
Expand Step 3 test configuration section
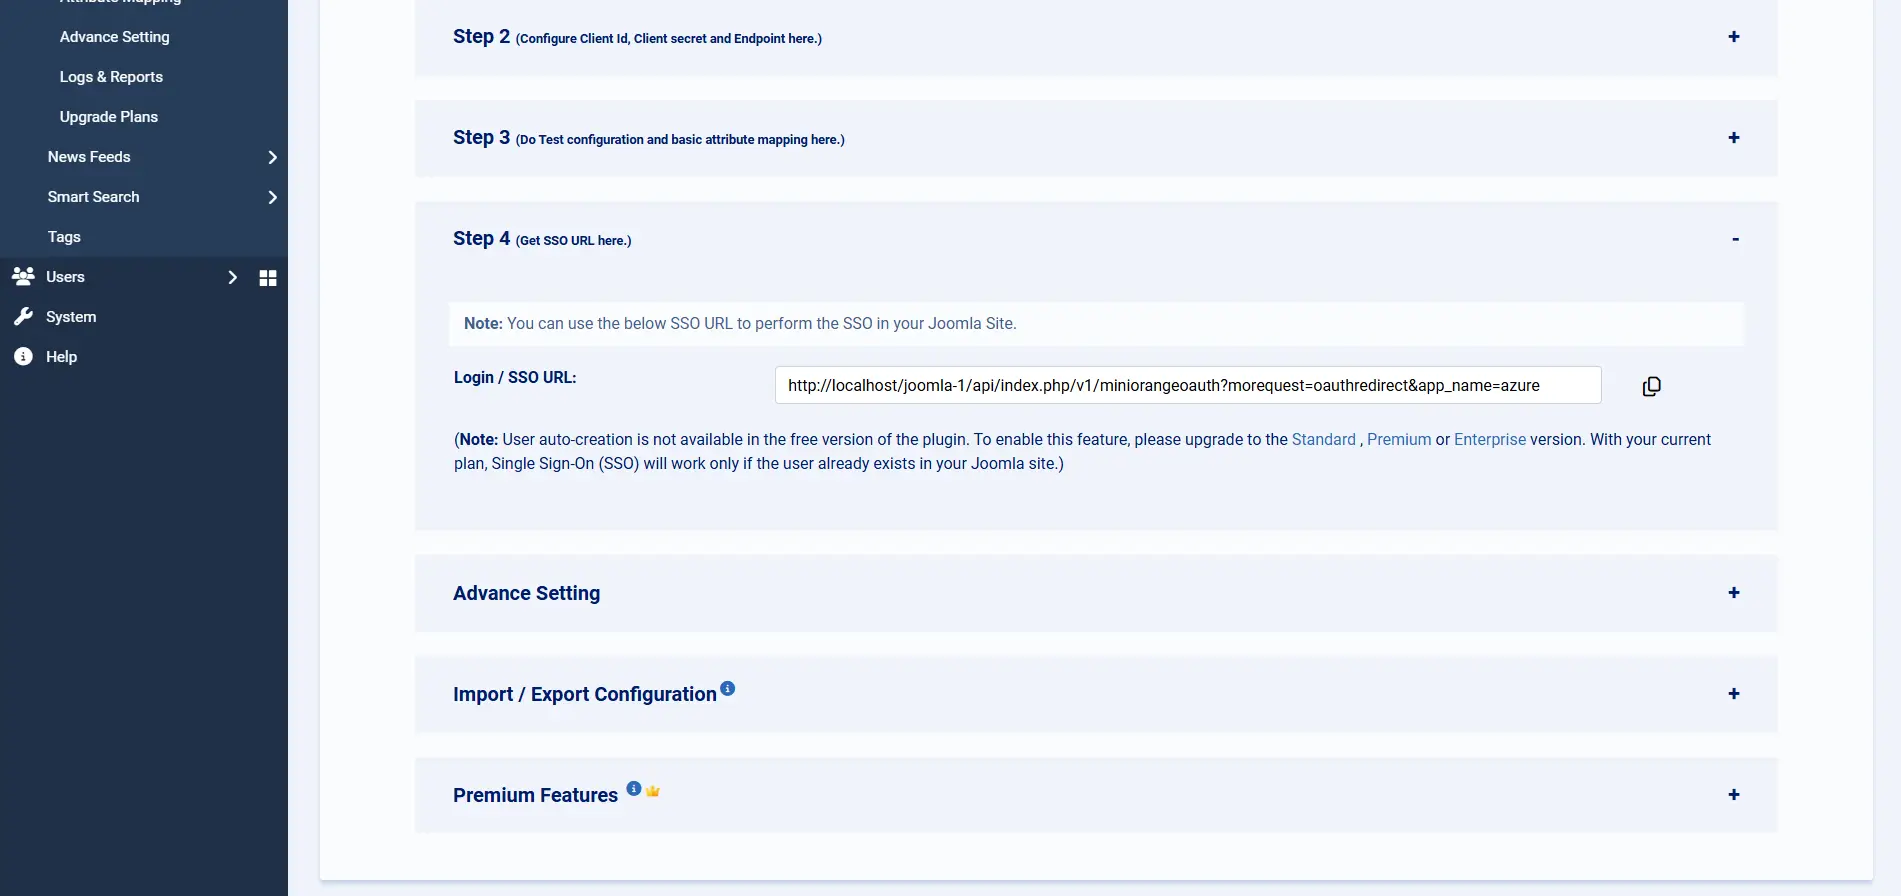pyautogui.click(x=1733, y=138)
